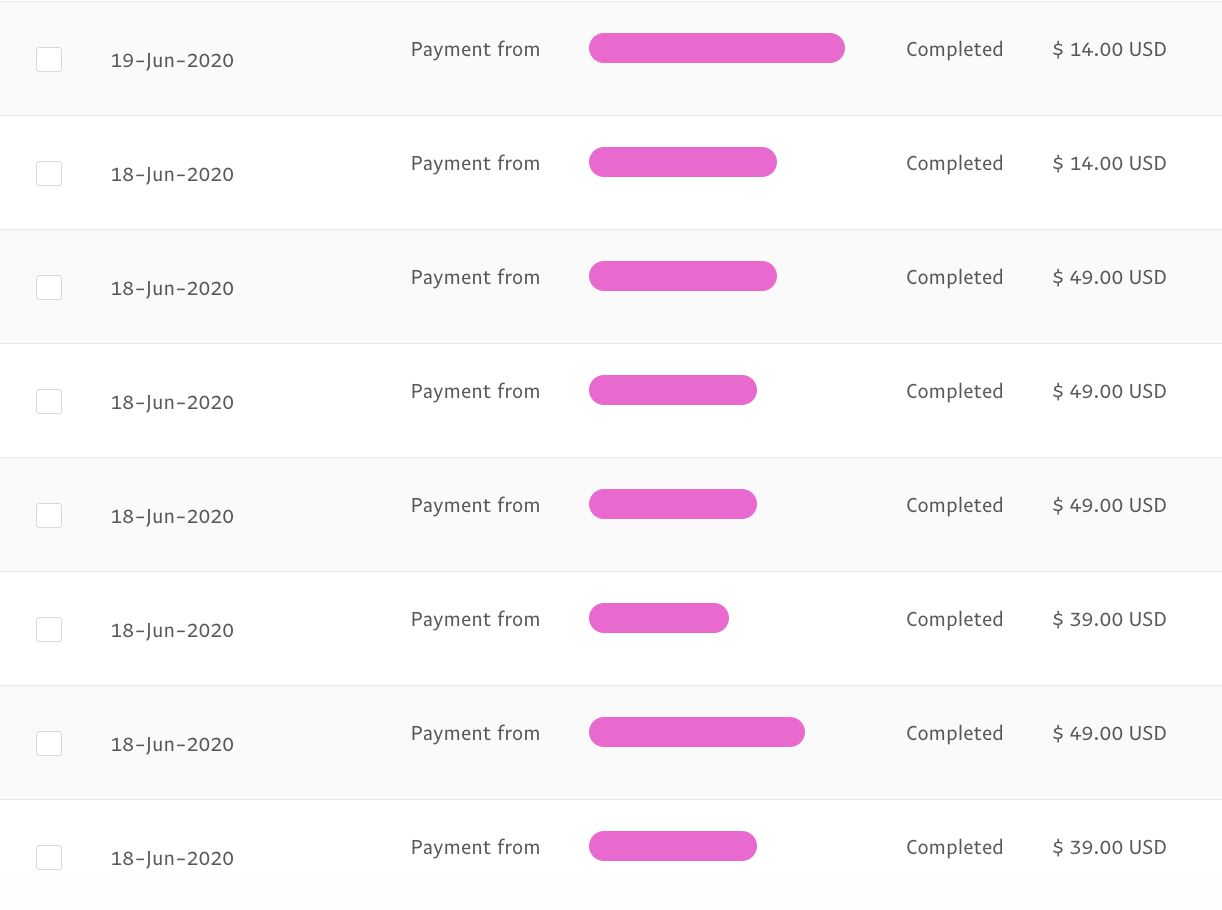
Task: Click the Completed status in the first row
Action: (954, 50)
